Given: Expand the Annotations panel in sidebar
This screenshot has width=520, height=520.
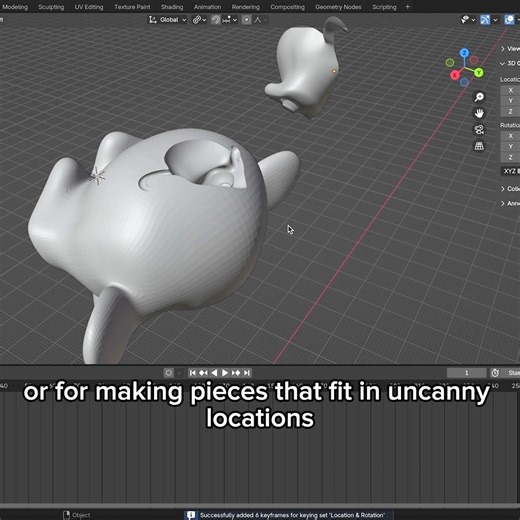Looking at the screenshot, I should pos(510,203).
